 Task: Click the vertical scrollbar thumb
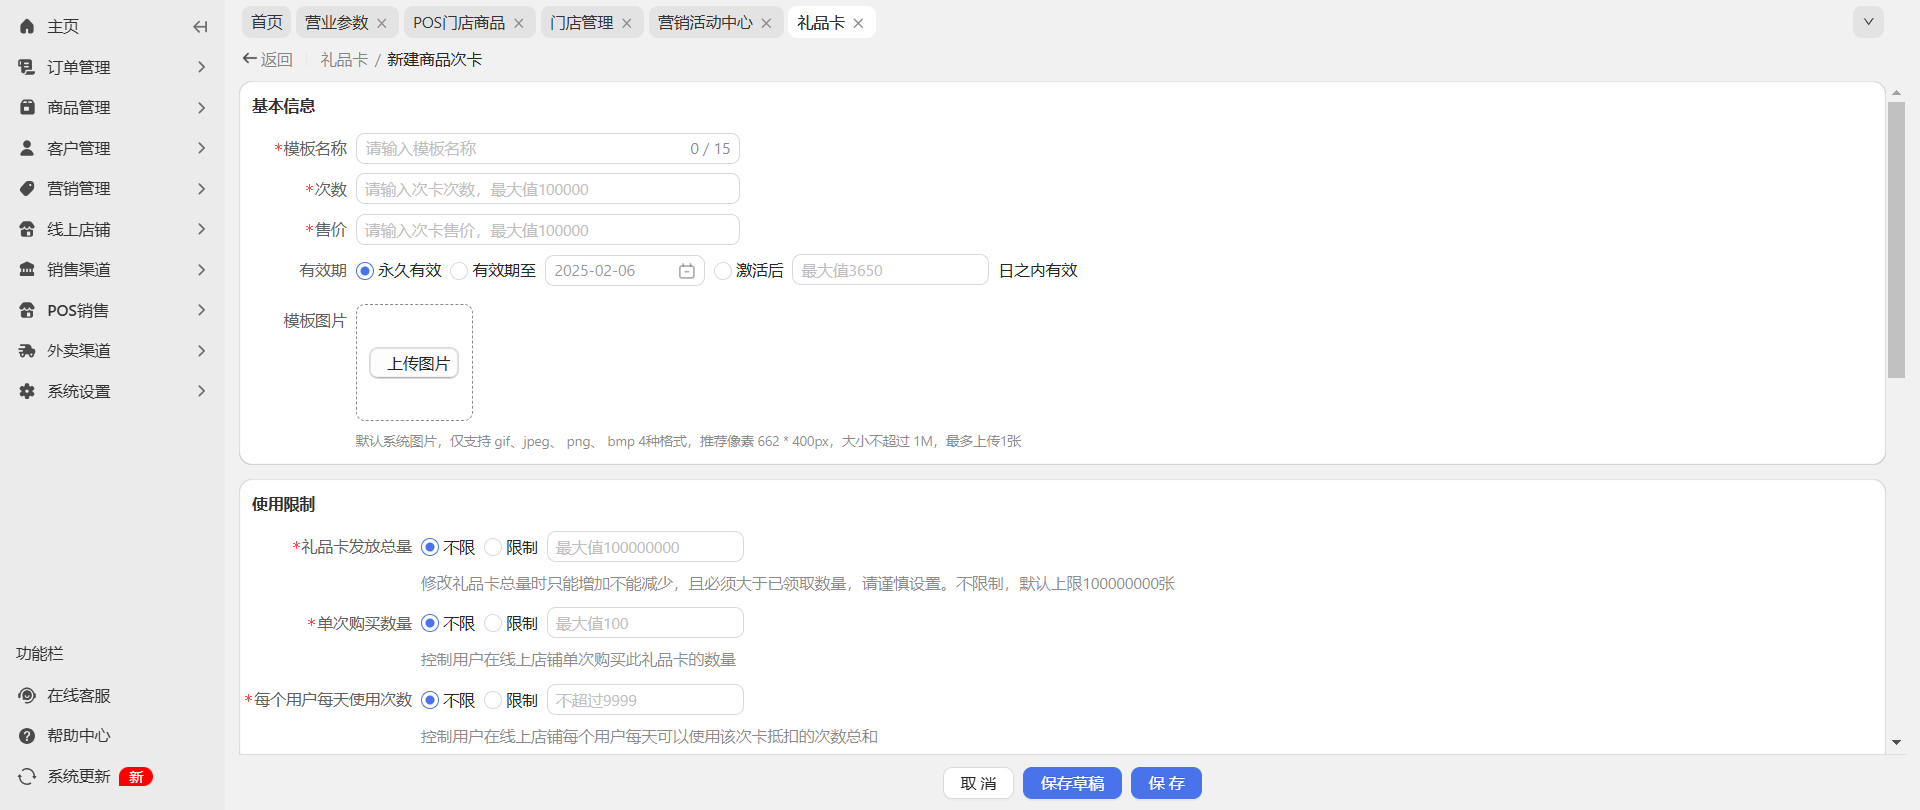1896,240
